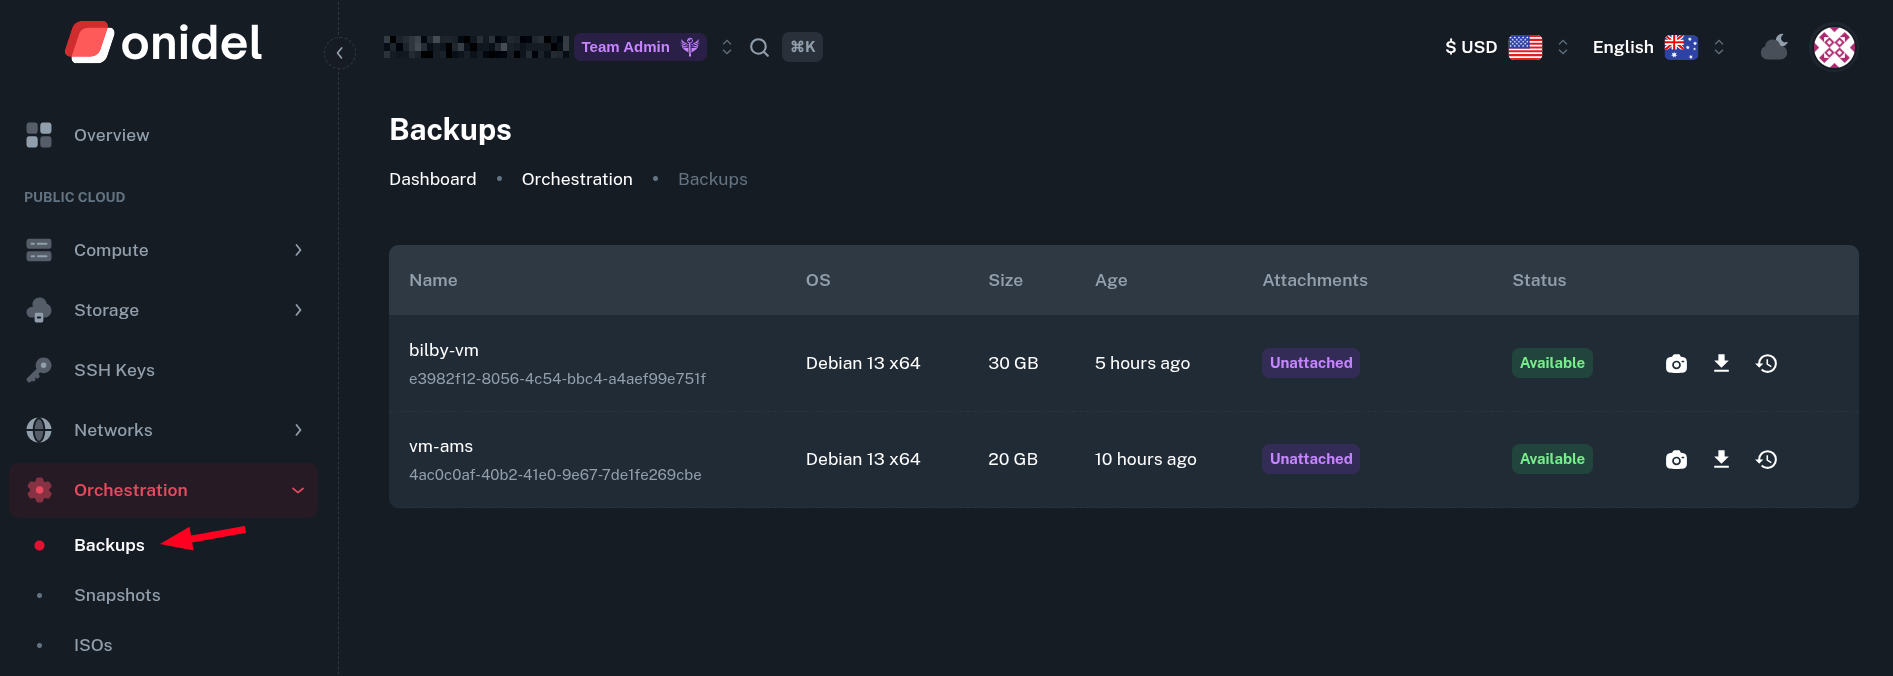Open ISOs in the sidebar
This screenshot has height=676, width=1893.
(93, 645)
